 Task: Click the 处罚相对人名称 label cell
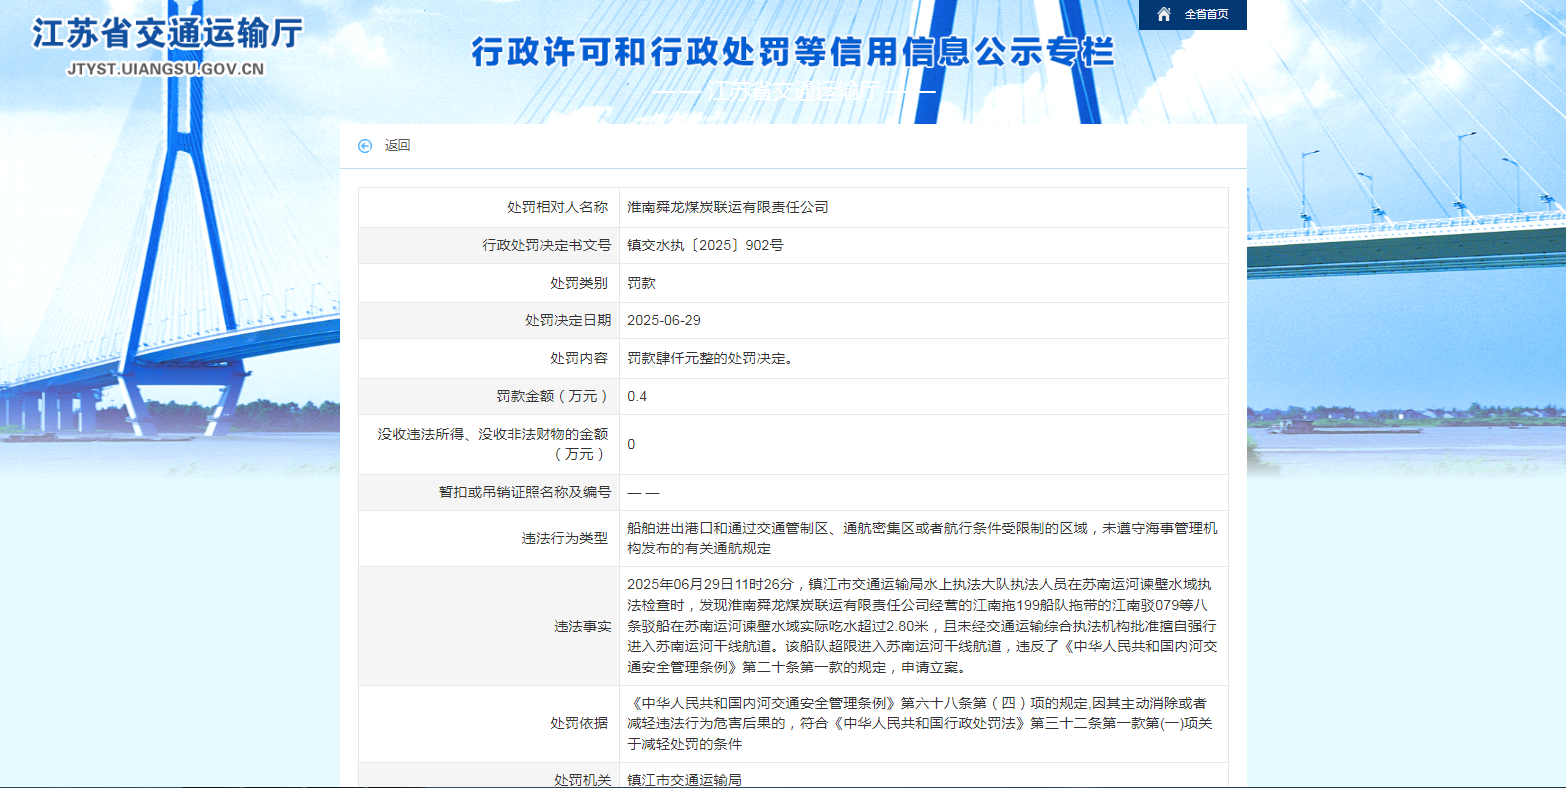[x=489, y=207]
